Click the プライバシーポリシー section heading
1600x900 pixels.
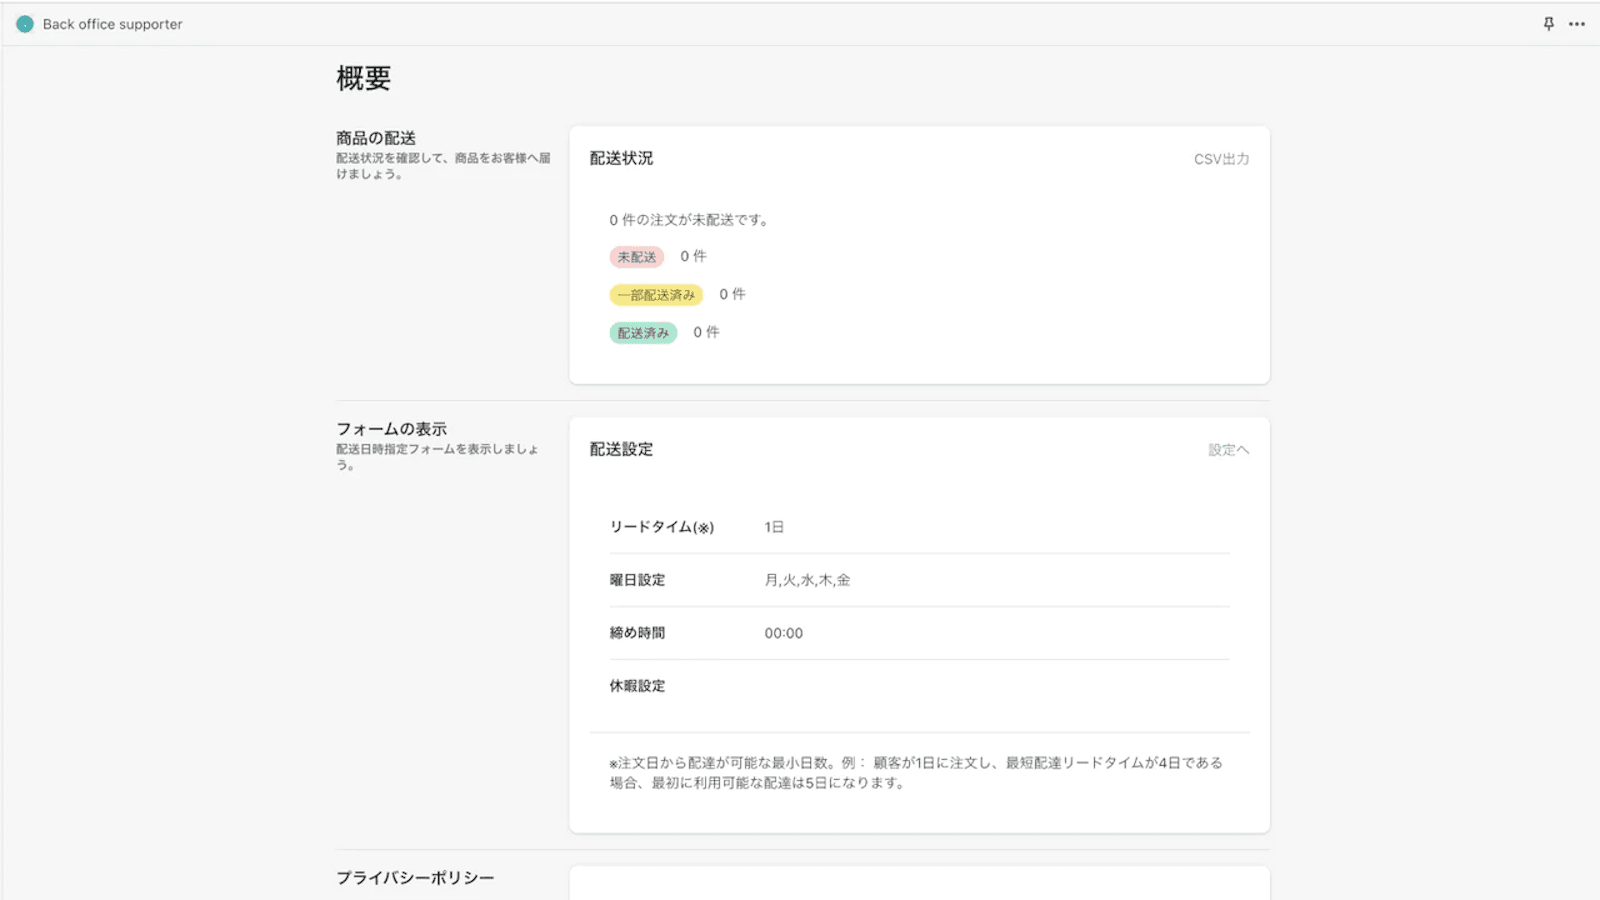coord(414,877)
